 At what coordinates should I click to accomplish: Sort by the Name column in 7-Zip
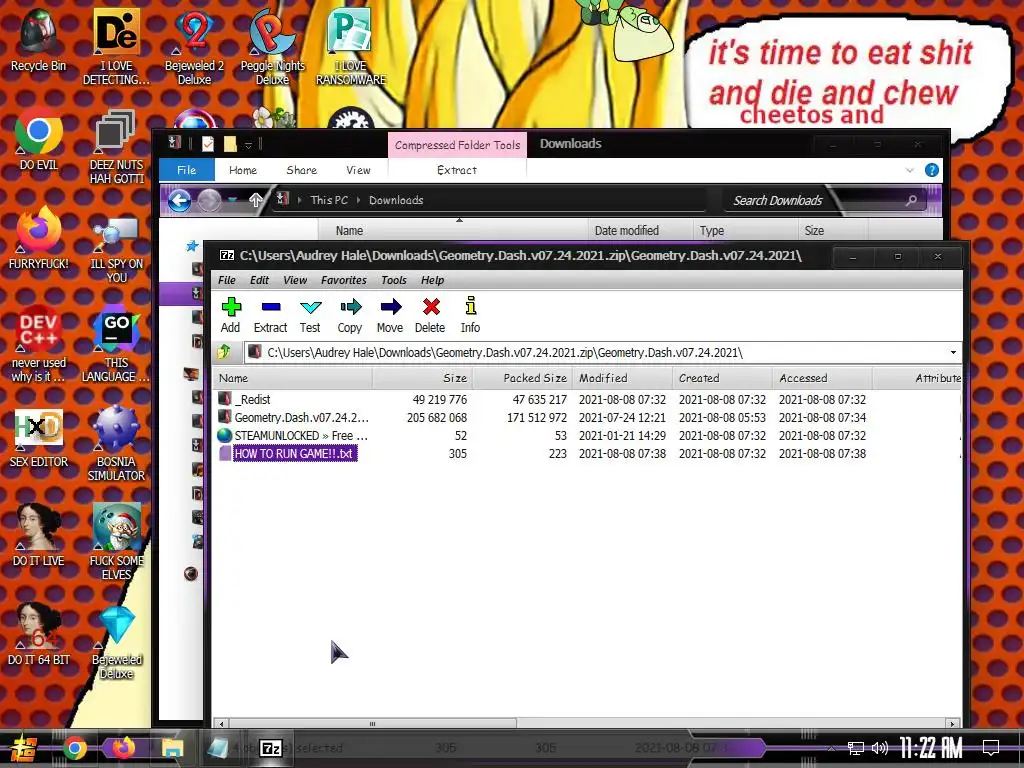pos(293,378)
